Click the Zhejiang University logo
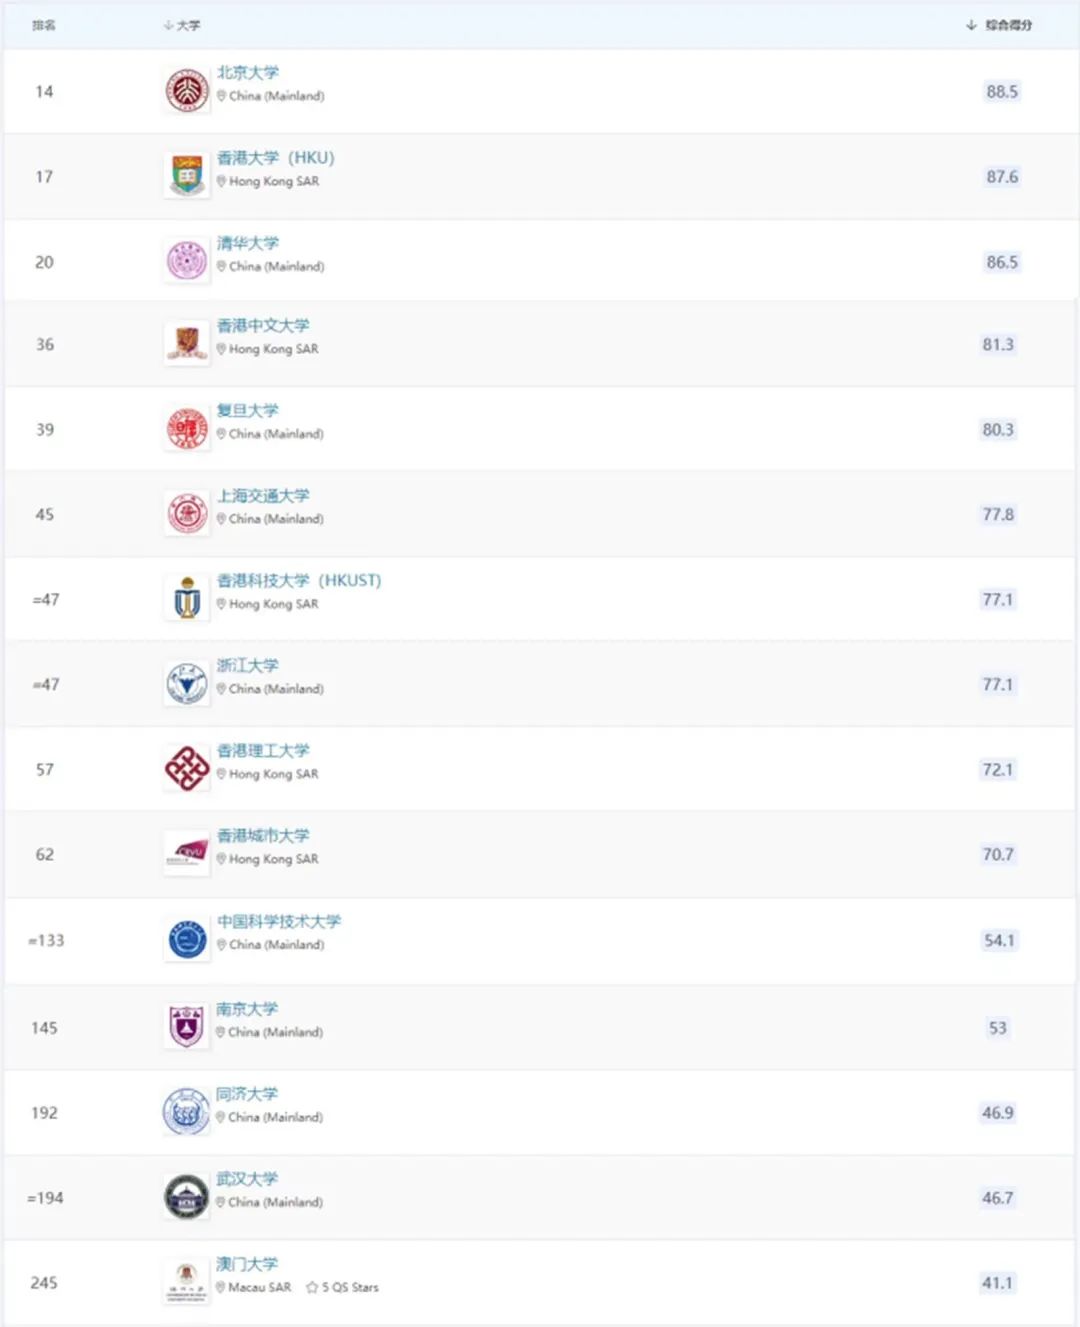Screen dimensions: 1080x1327 coord(187,684)
